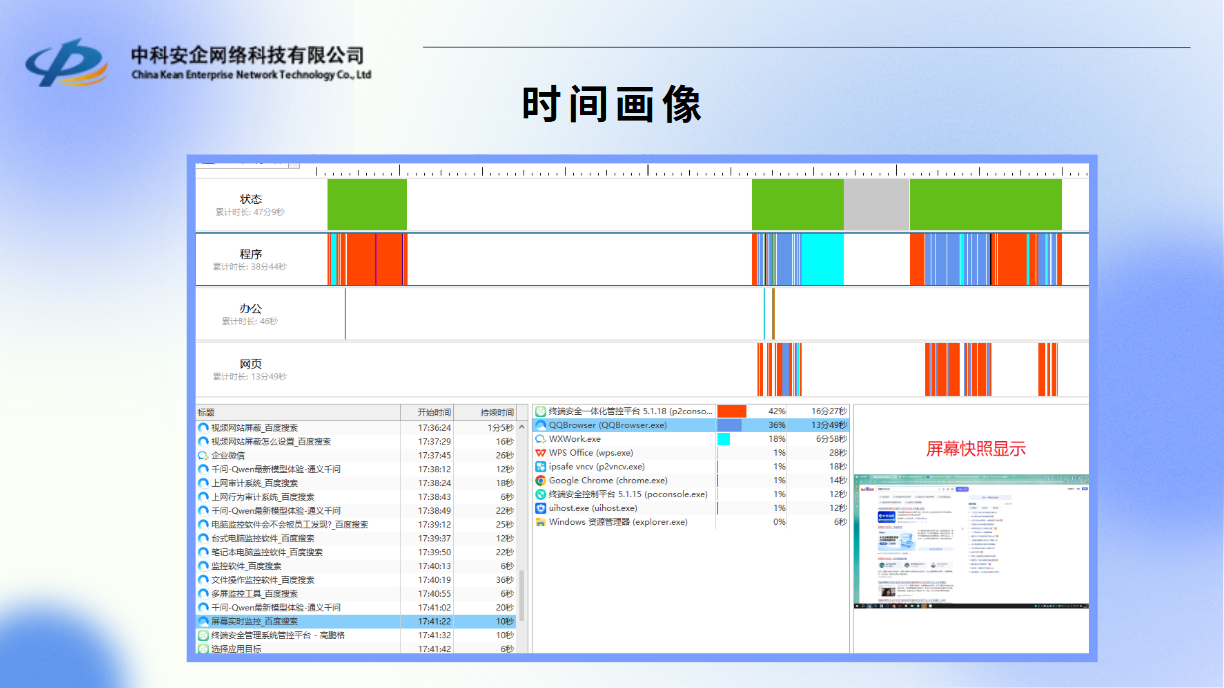
Task: Click the icon beside 台式电脑监控软件_百度搜索
Action: click(x=203, y=538)
